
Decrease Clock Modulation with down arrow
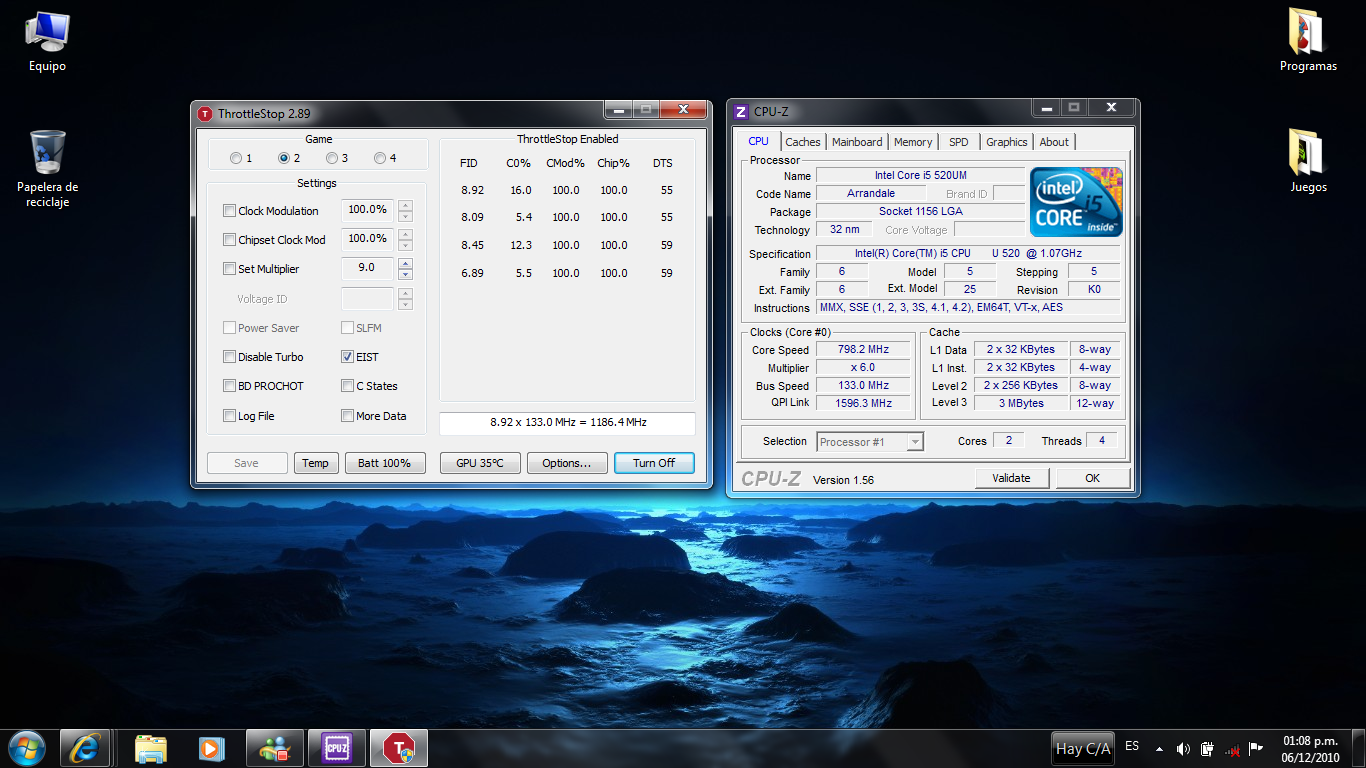pyautogui.click(x=405, y=216)
